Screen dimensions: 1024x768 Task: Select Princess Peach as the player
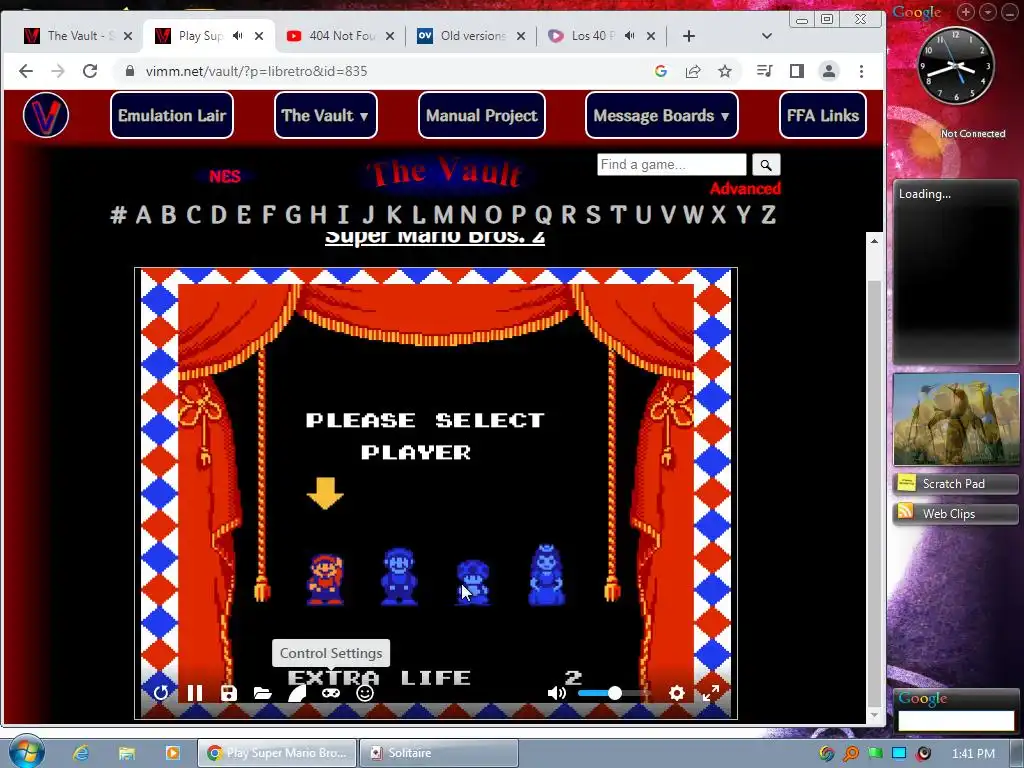pyautogui.click(x=547, y=575)
